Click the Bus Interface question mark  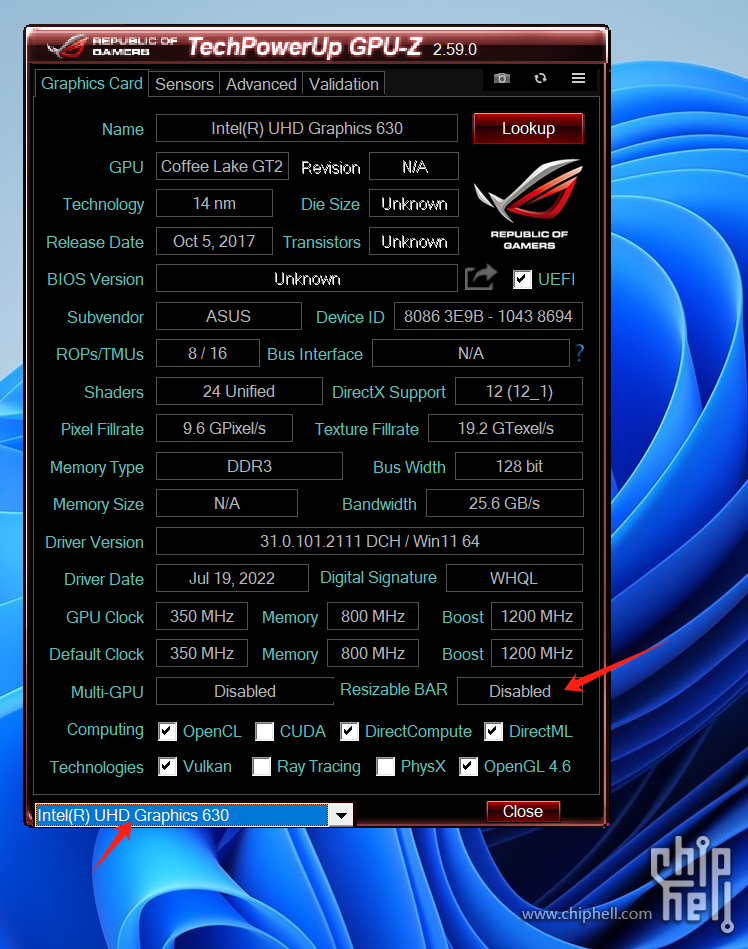click(x=579, y=353)
